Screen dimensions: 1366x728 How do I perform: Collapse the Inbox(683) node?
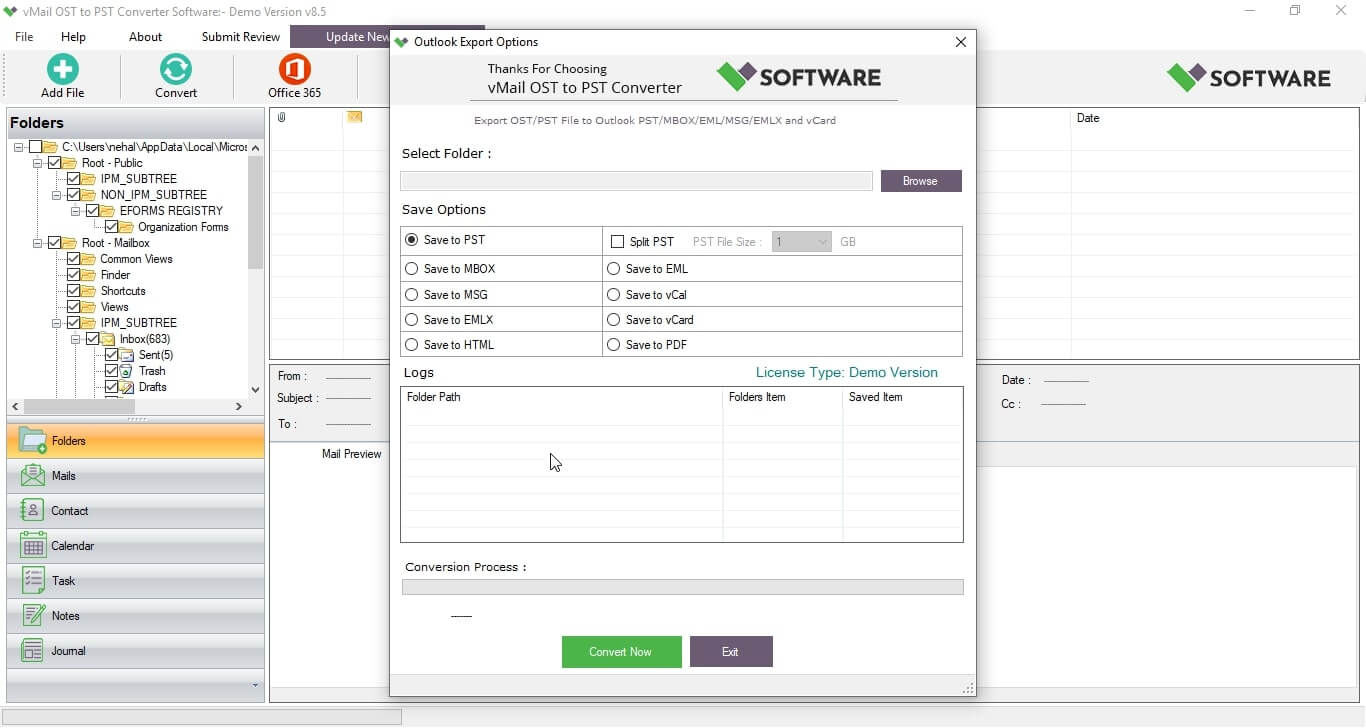coord(76,339)
